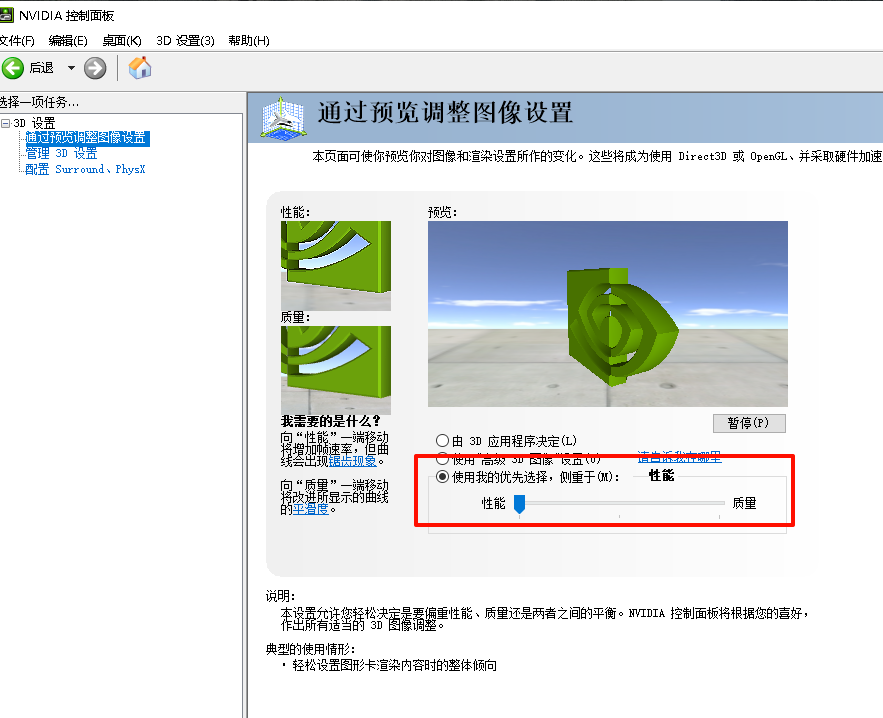Click the grey Forward arrow icon
Image resolution: width=883 pixels, height=718 pixels.
95,68
